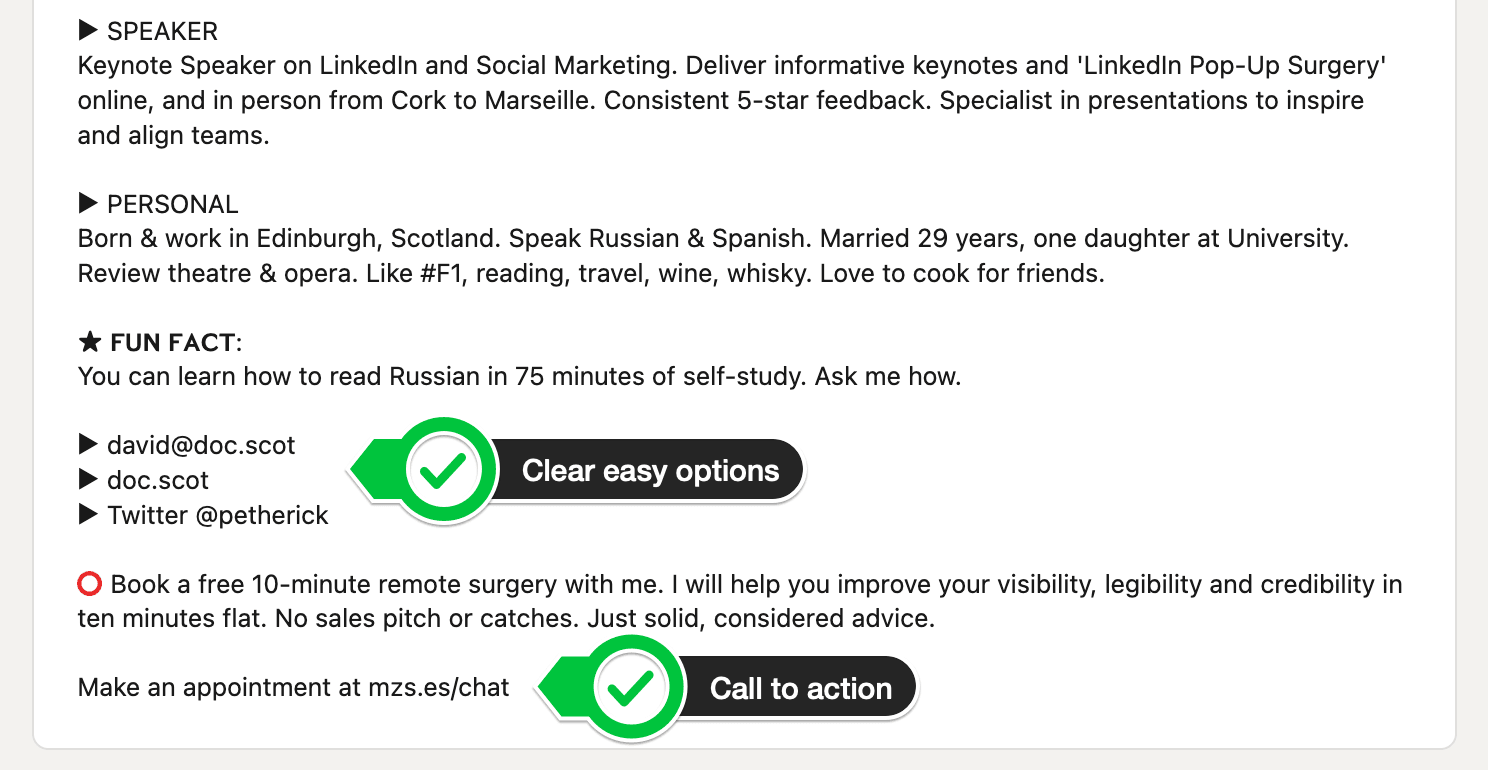Open the david@doc.scot email address

(202, 445)
